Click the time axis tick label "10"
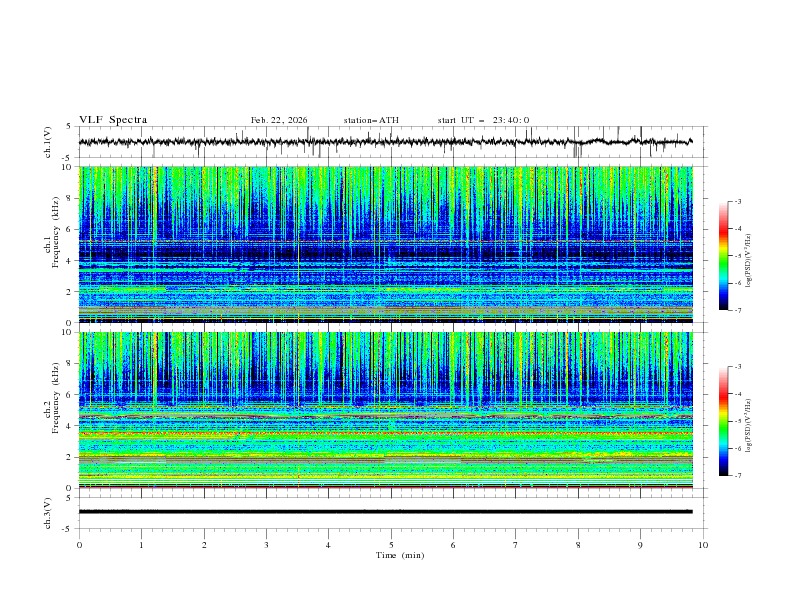 pyautogui.click(x=703, y=545)
